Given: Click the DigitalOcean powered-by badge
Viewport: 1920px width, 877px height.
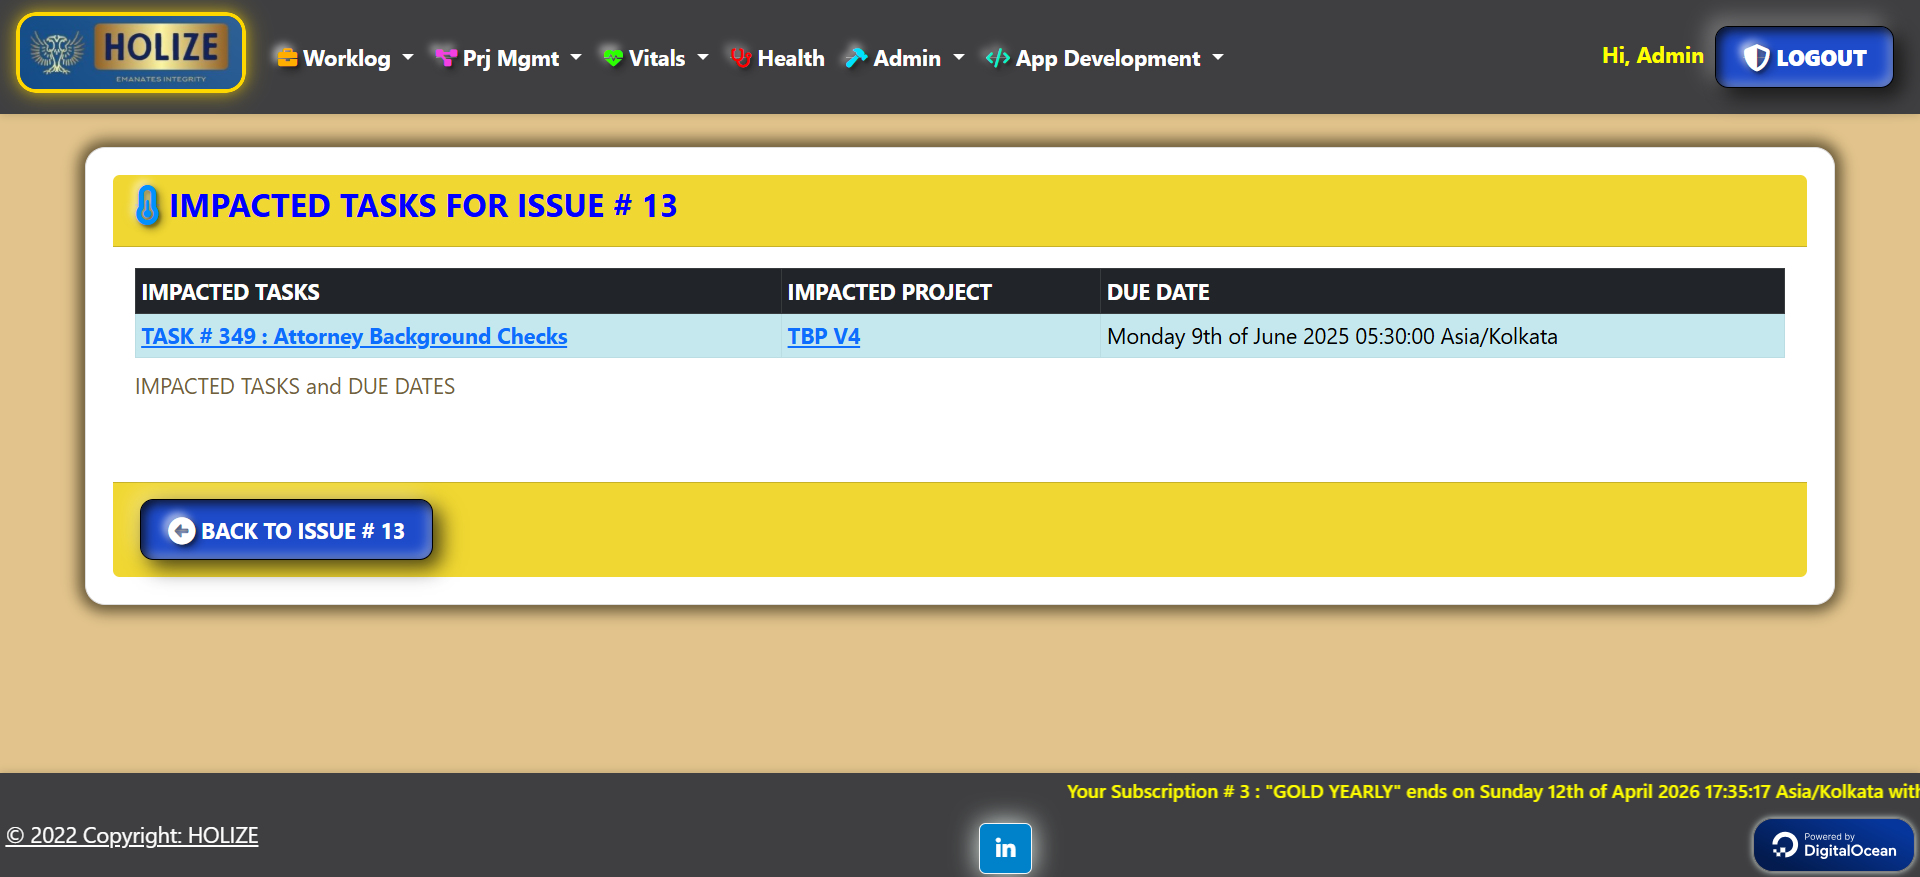Looking at the screenshot, I should (x=1833, y=845).
